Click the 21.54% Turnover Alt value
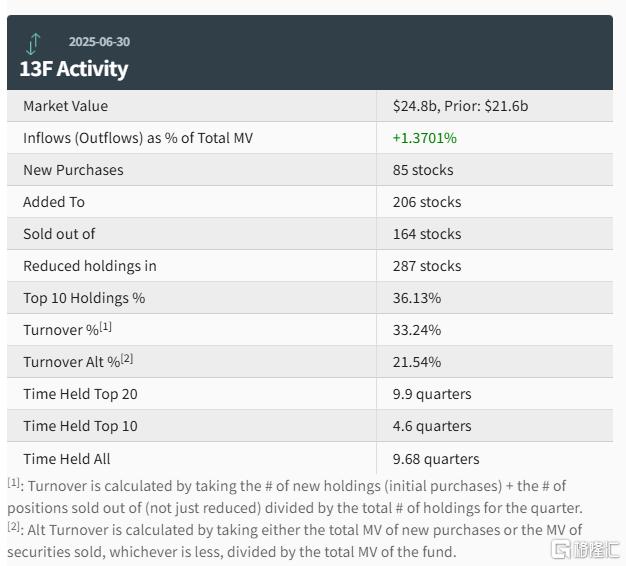This screenshot has height=566, width=626. [x=417, y=362]
